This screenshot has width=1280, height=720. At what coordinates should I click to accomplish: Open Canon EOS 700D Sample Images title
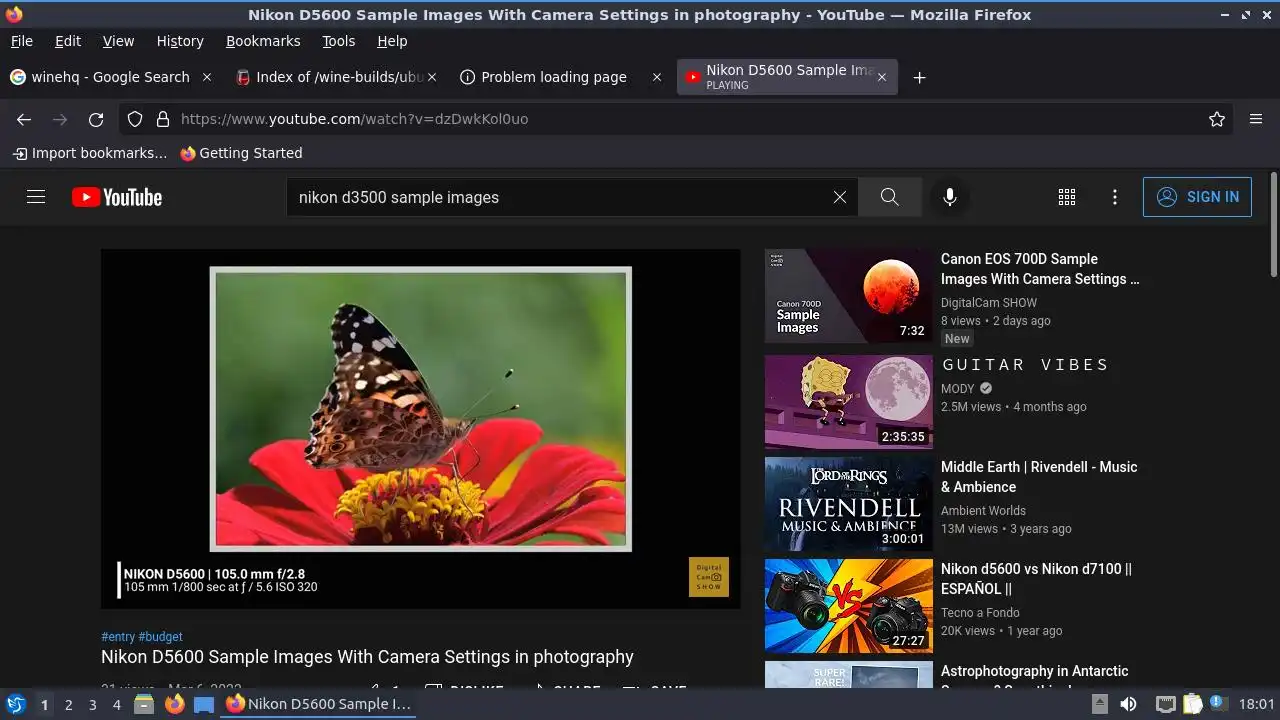[x=1040, y=269]
